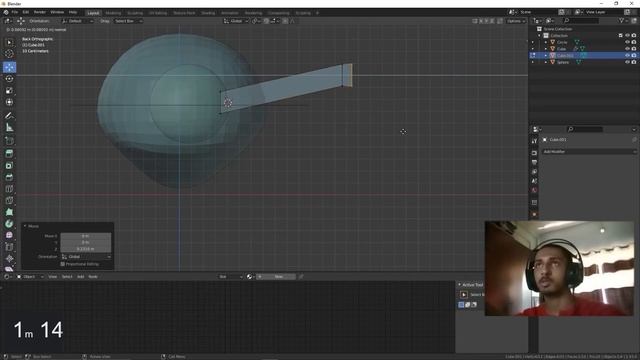
Task: Open the Help menu
Action: coord(73,12)
